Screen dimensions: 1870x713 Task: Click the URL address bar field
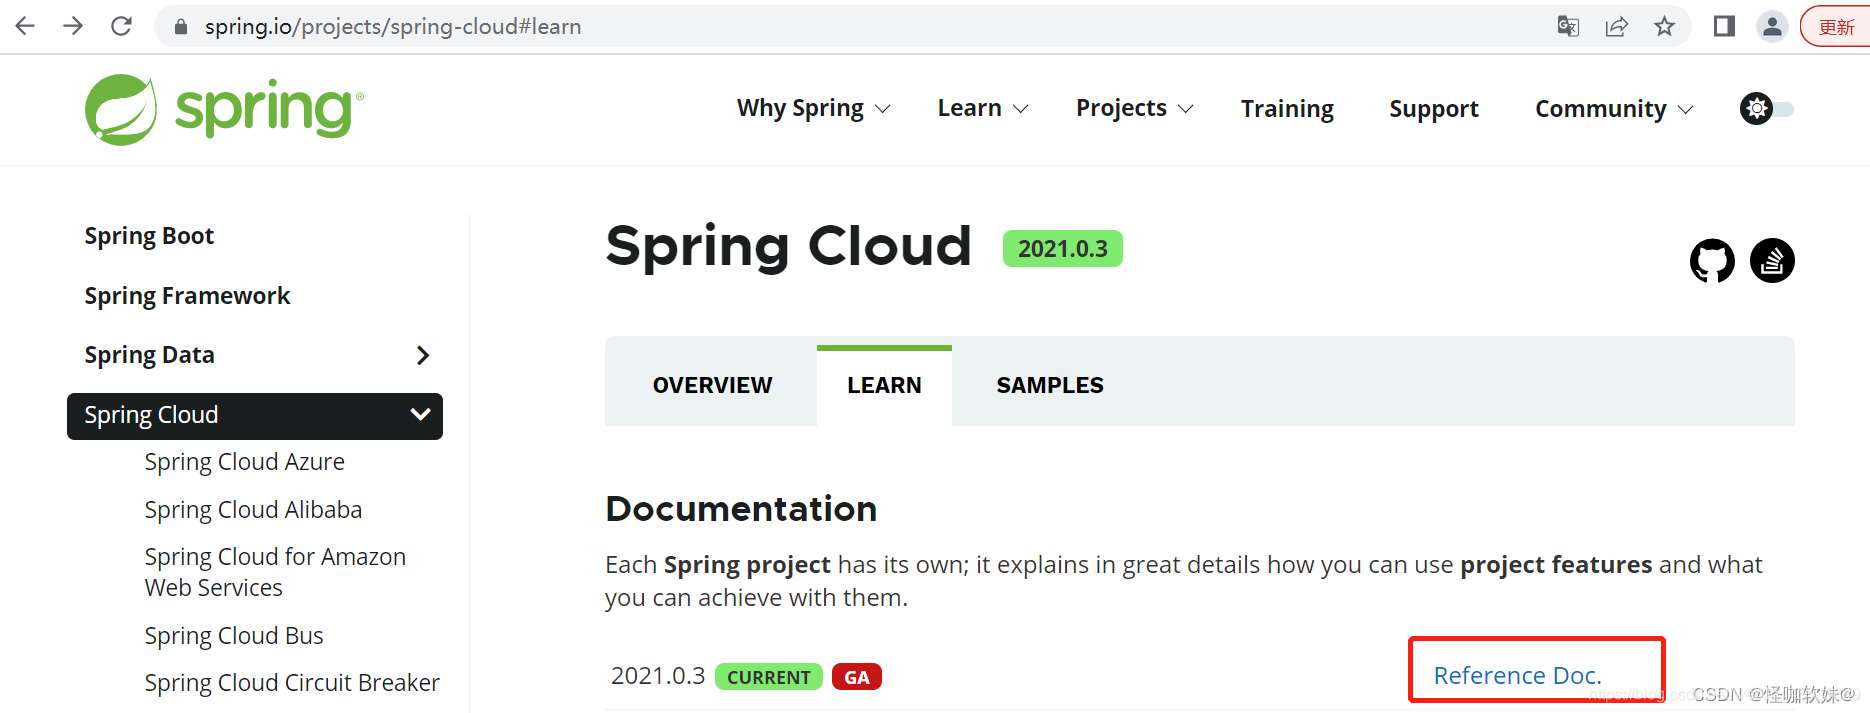coord(800,27)
